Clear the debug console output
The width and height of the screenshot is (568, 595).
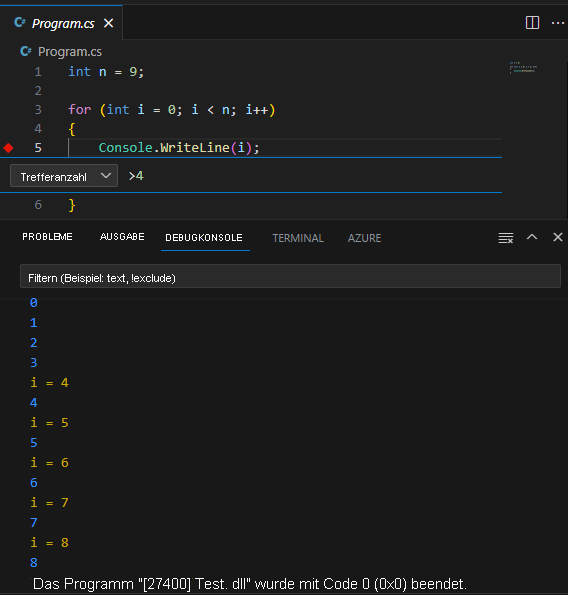(506, 238)
